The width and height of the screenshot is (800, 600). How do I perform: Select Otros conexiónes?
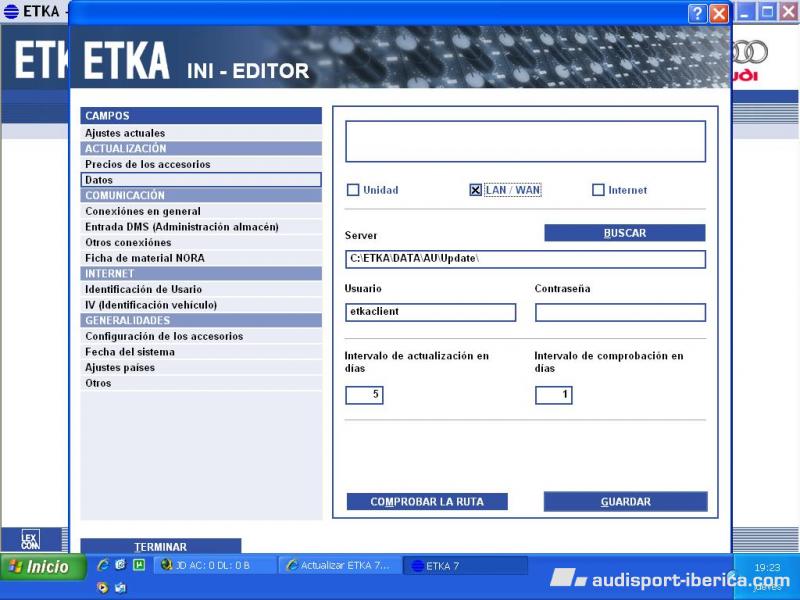201,242
